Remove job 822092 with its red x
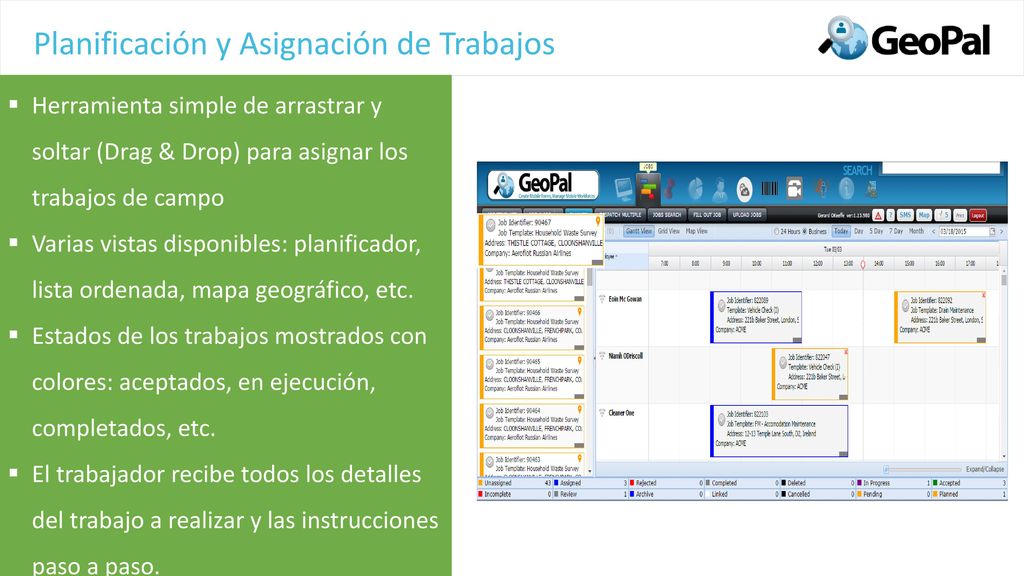The image size is (1024, 576). [x=984, y=296]
